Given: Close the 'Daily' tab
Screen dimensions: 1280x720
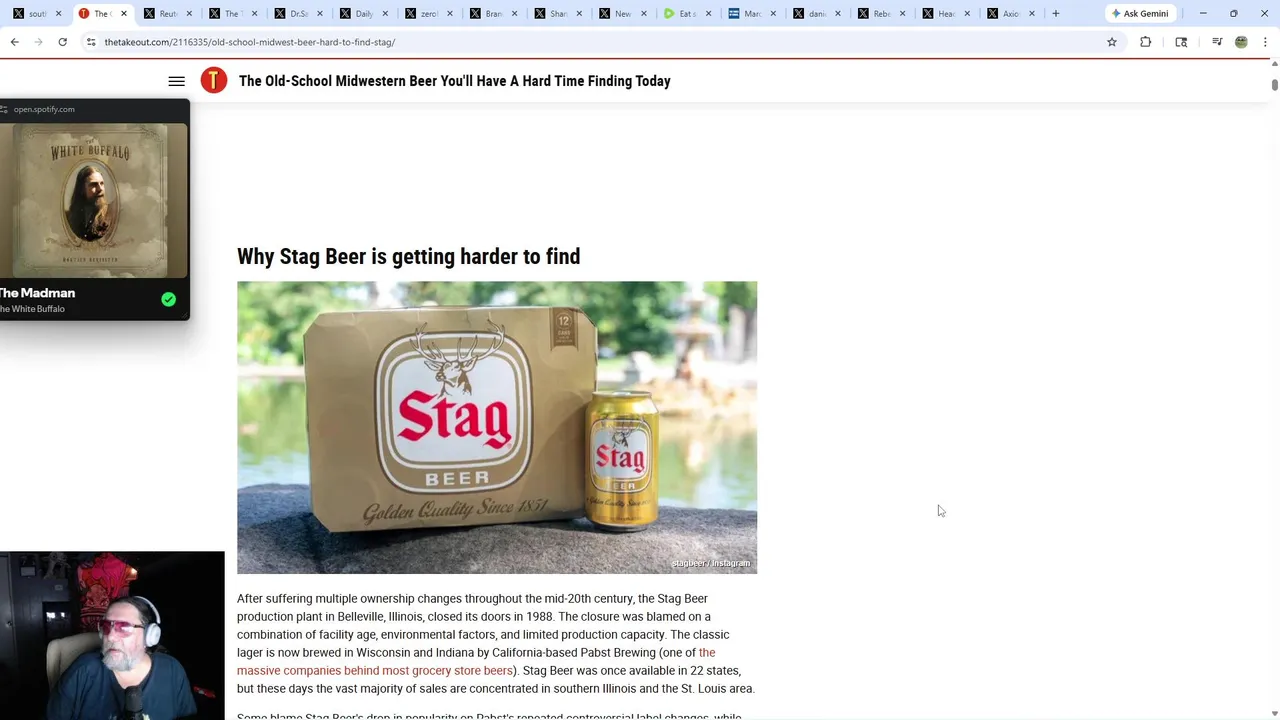Looking at the screenshot, I should 385,14.
